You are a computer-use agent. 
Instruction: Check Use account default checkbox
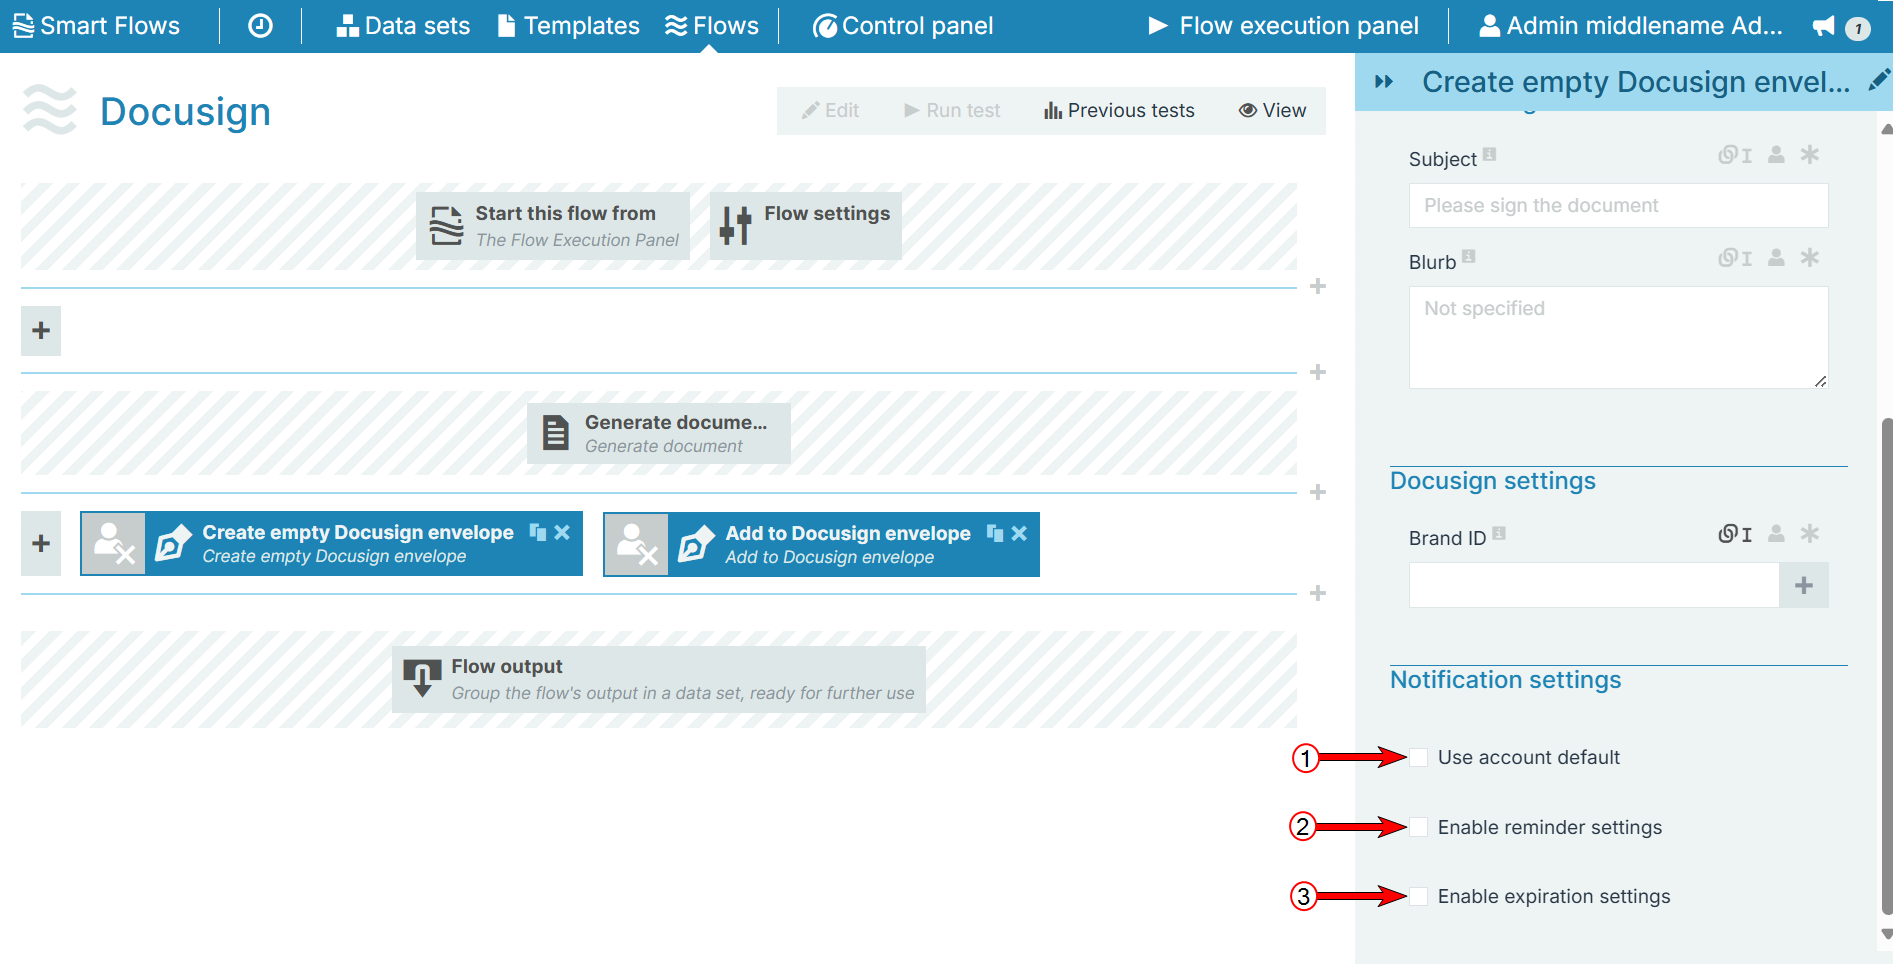coord(1419,757)
